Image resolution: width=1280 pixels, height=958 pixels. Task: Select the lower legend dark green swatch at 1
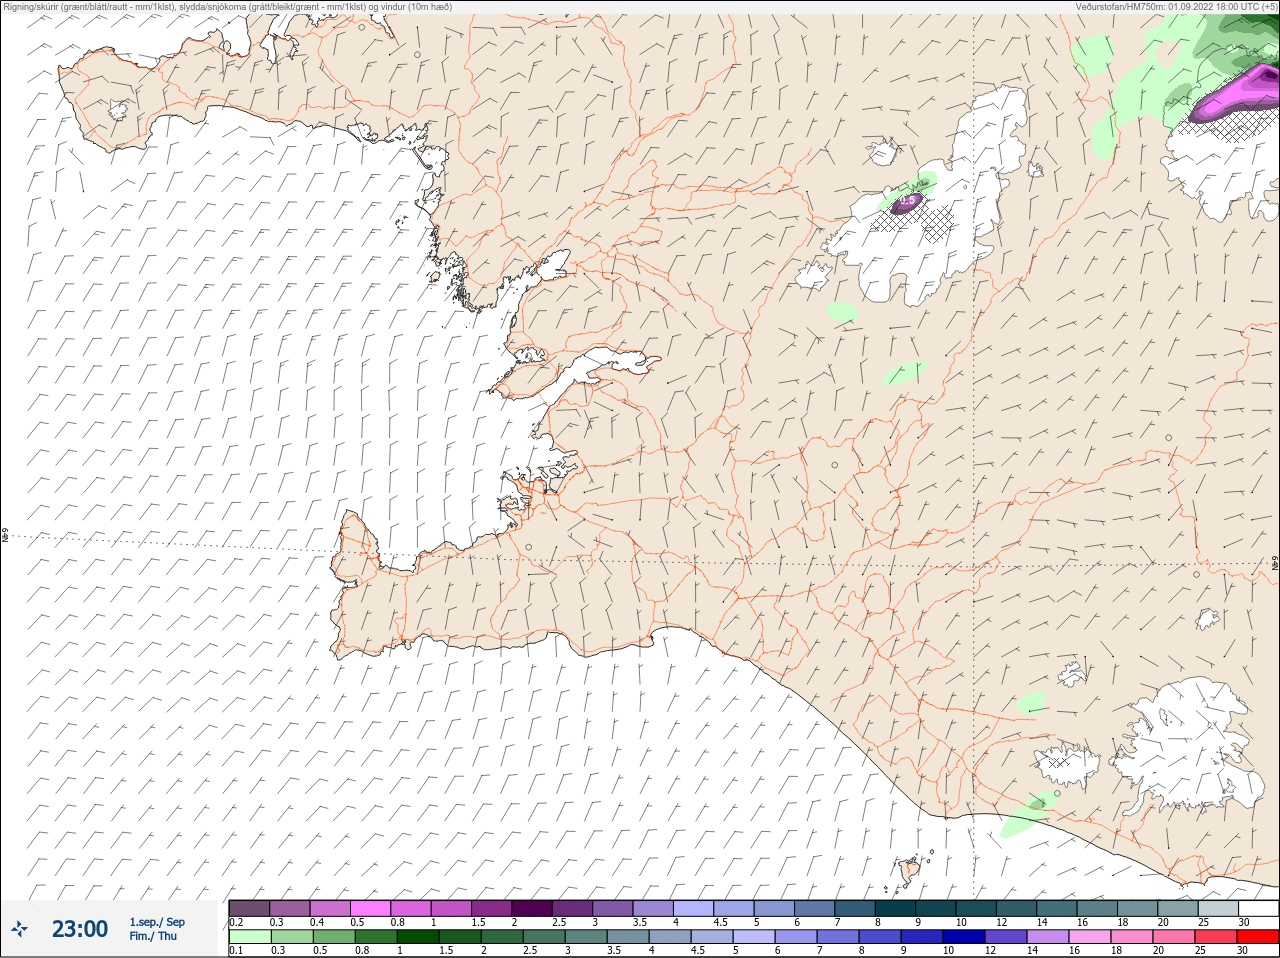point(417,937)
